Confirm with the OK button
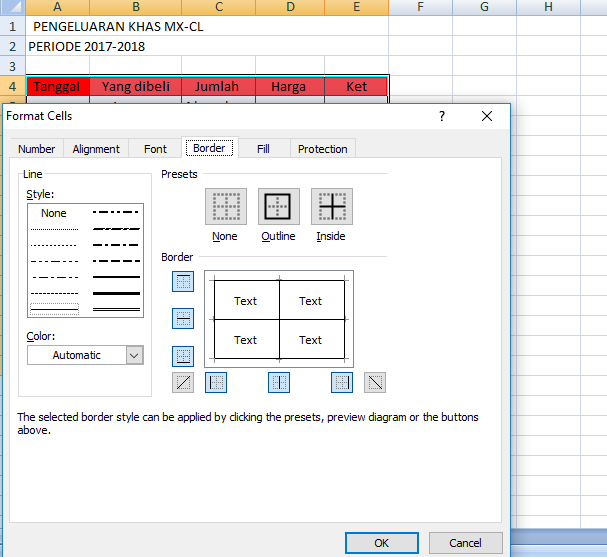 coord(382,543)
